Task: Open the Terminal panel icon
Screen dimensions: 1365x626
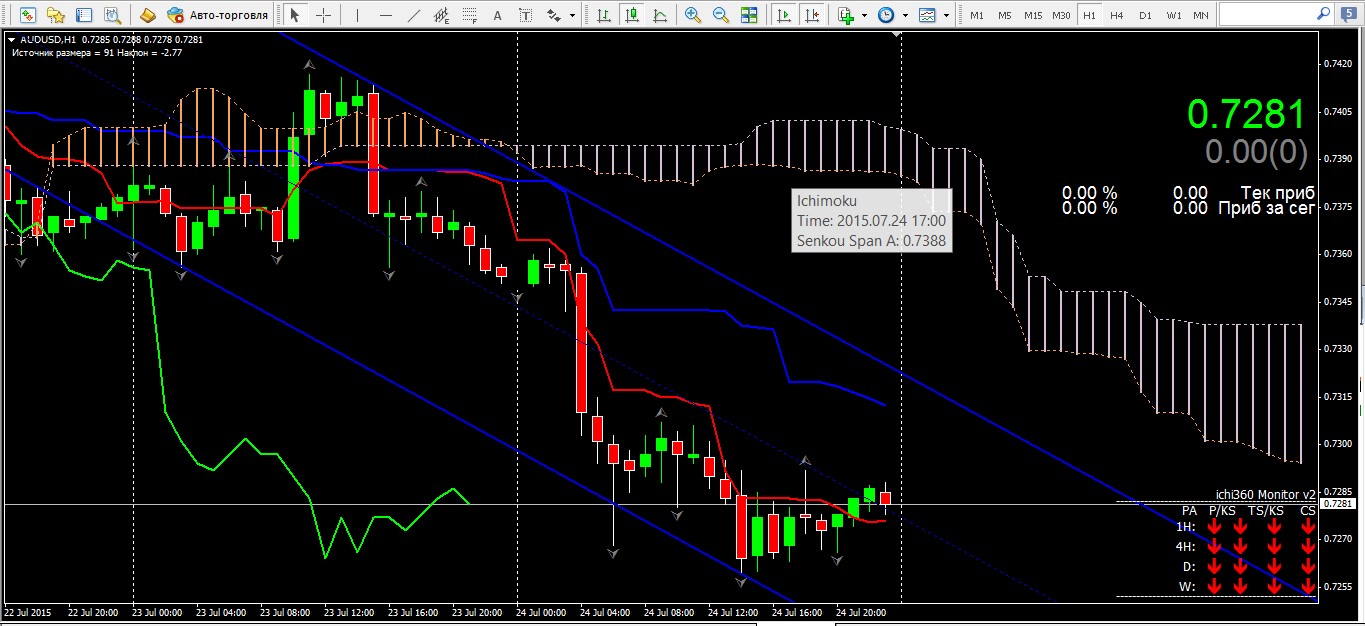Action: click(84, 15)
